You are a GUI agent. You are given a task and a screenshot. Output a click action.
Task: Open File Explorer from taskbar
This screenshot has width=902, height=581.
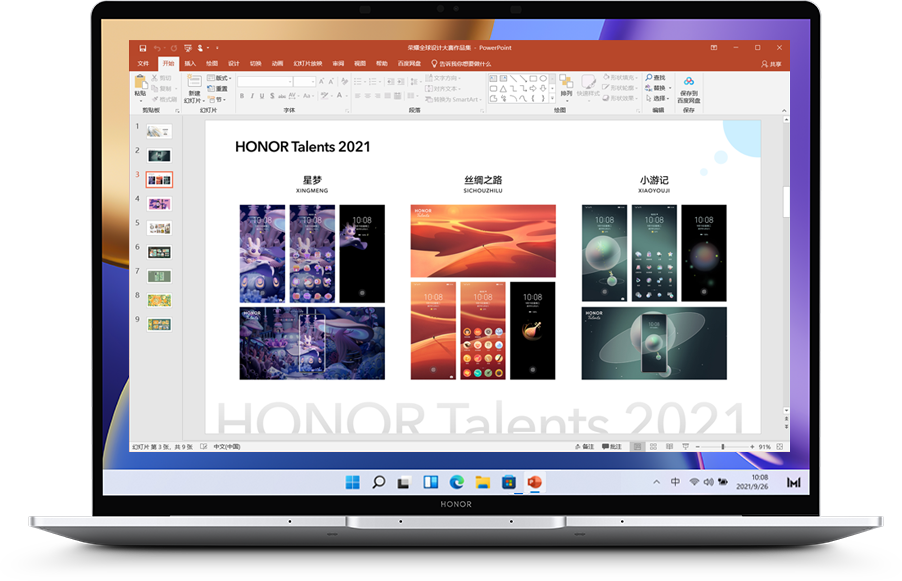483,482
